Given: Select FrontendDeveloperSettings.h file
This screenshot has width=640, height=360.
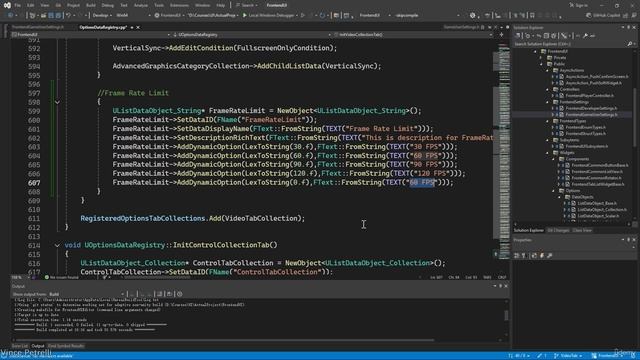Looking at the screenshot, I should [591, 108].
